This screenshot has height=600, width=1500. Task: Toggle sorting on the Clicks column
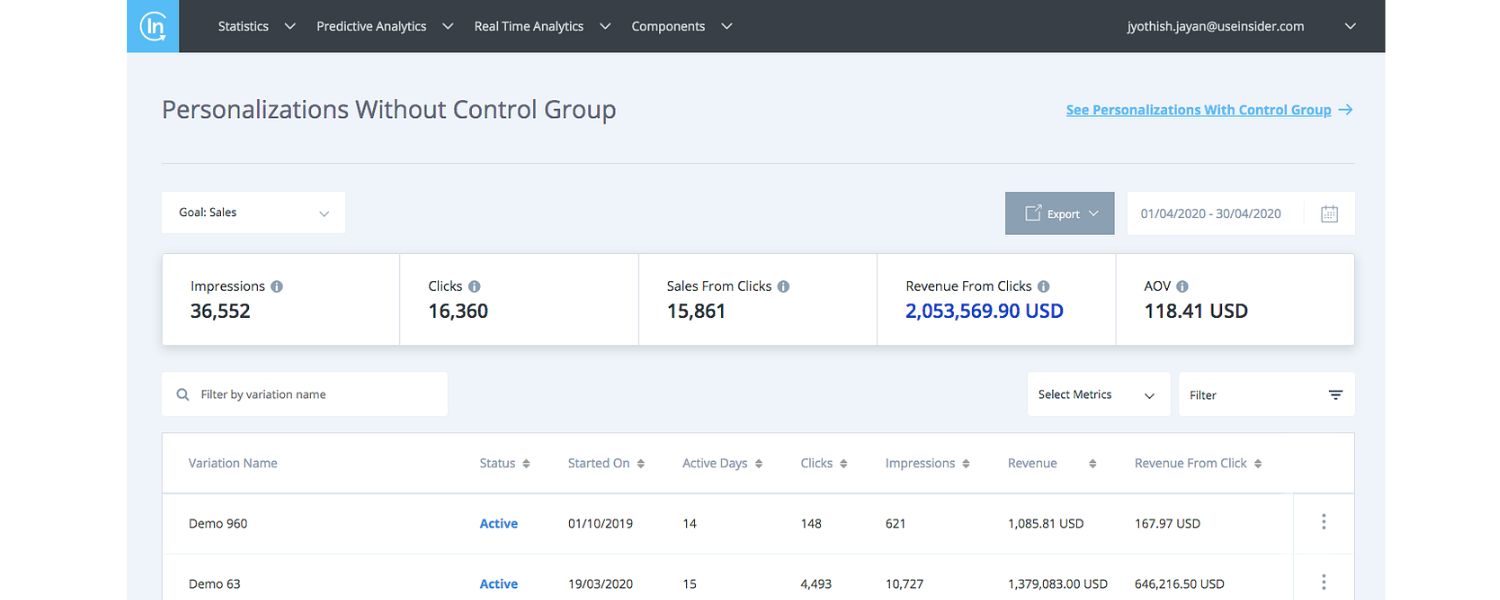pos(843,463)
